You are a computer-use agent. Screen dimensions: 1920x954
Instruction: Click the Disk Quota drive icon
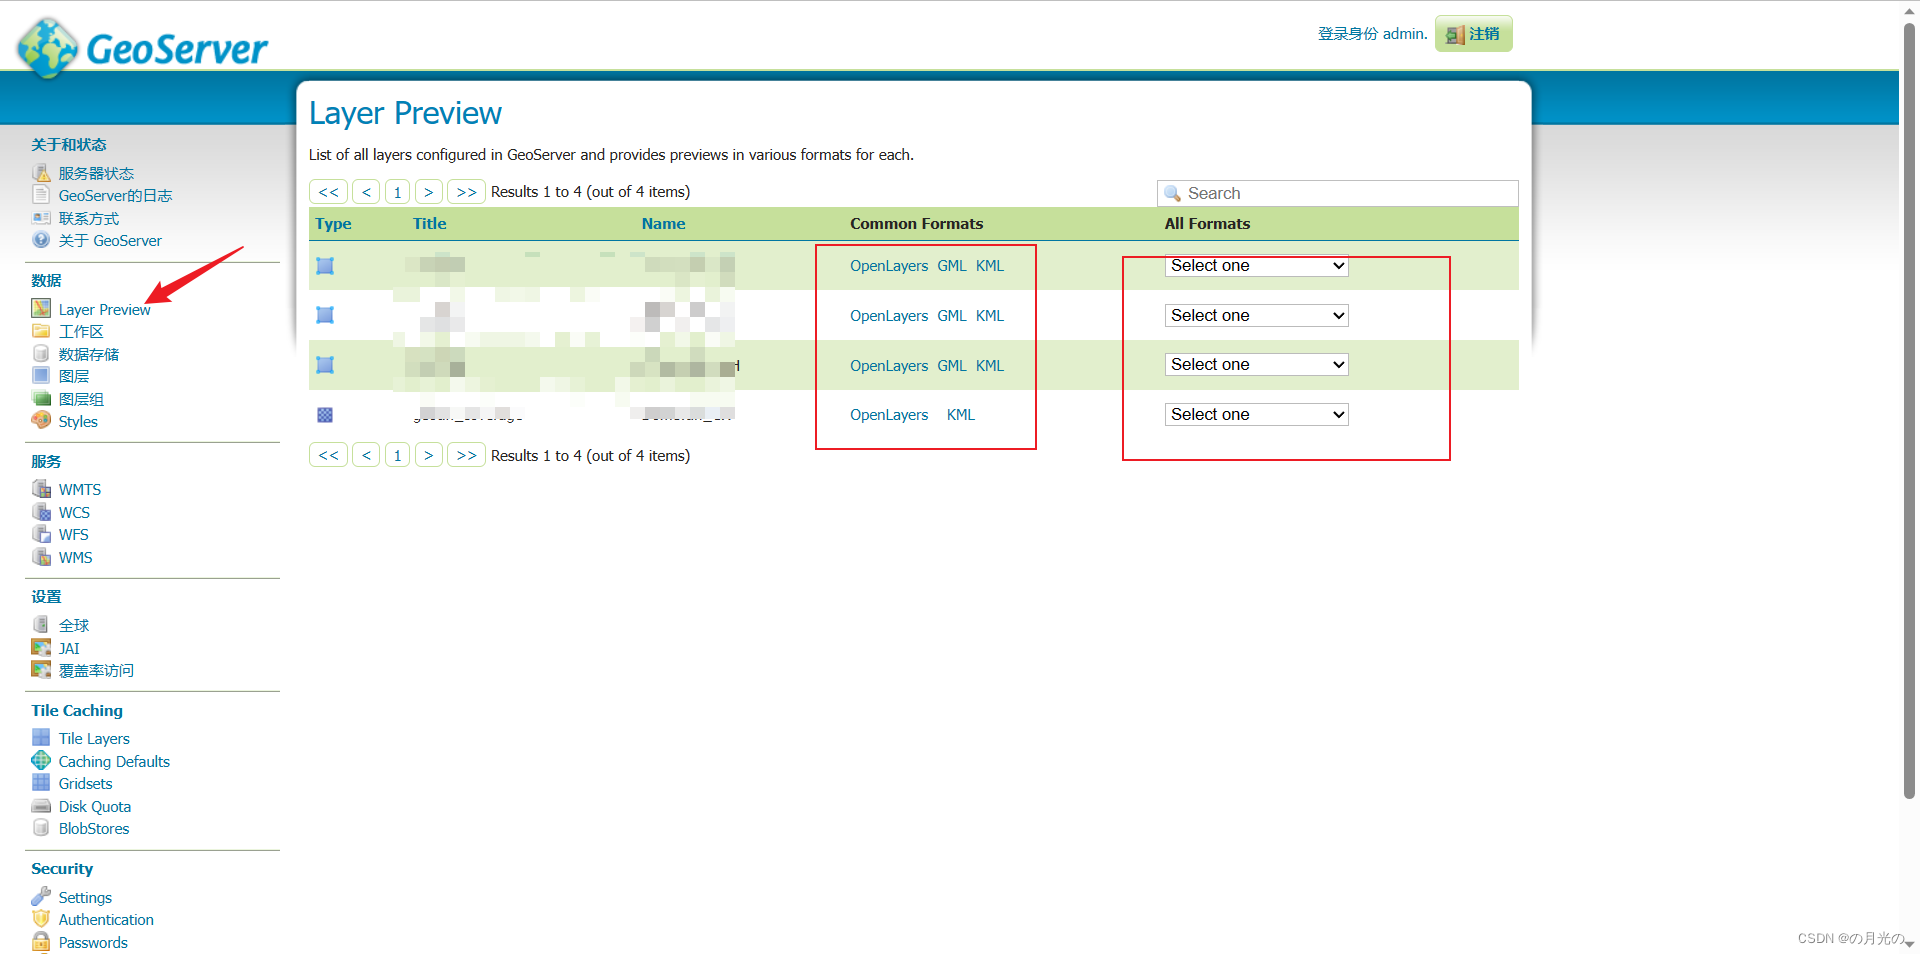(x=41, y=806)
